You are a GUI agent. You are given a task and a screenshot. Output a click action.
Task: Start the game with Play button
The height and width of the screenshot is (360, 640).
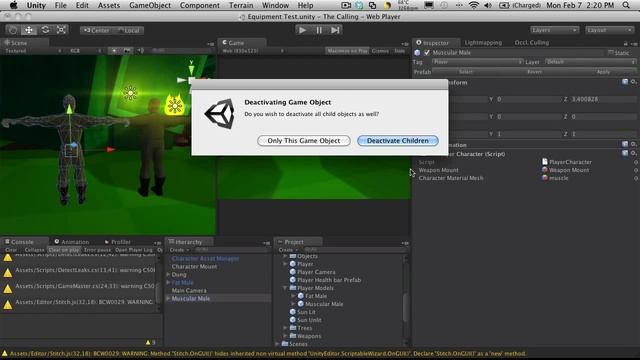tap(302, 30)
